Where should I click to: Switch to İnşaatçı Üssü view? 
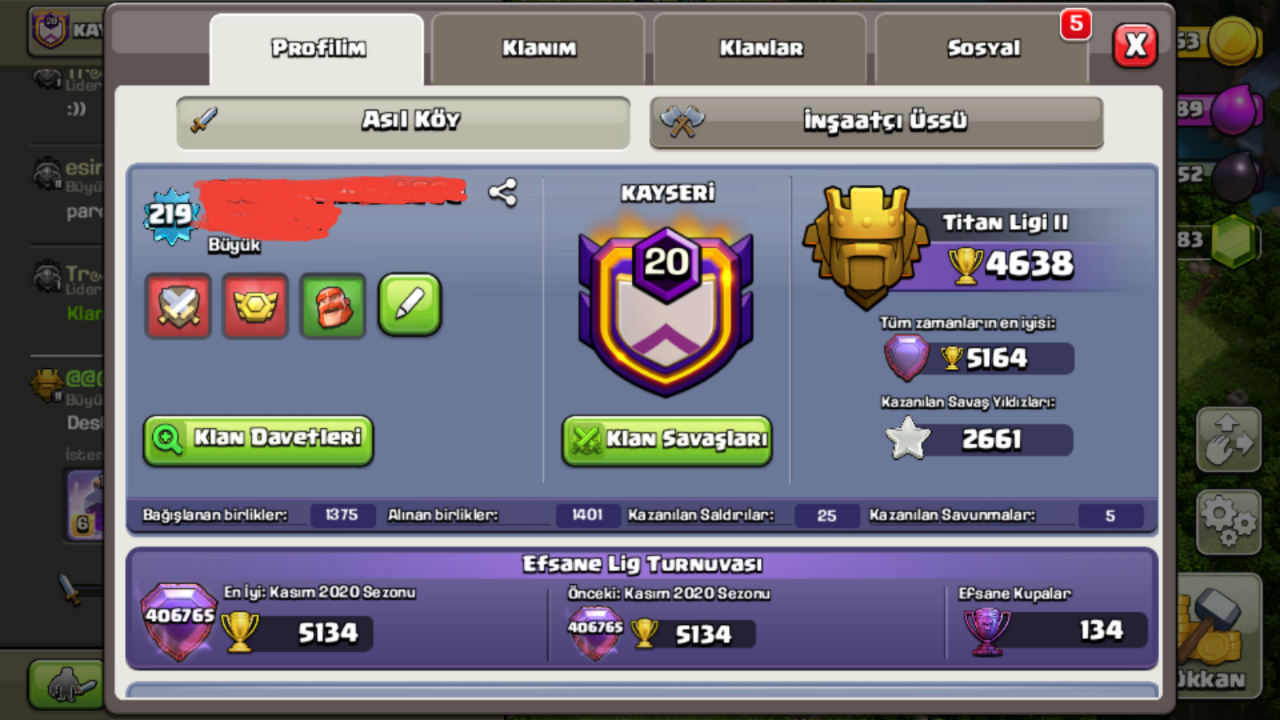(876, 122)
